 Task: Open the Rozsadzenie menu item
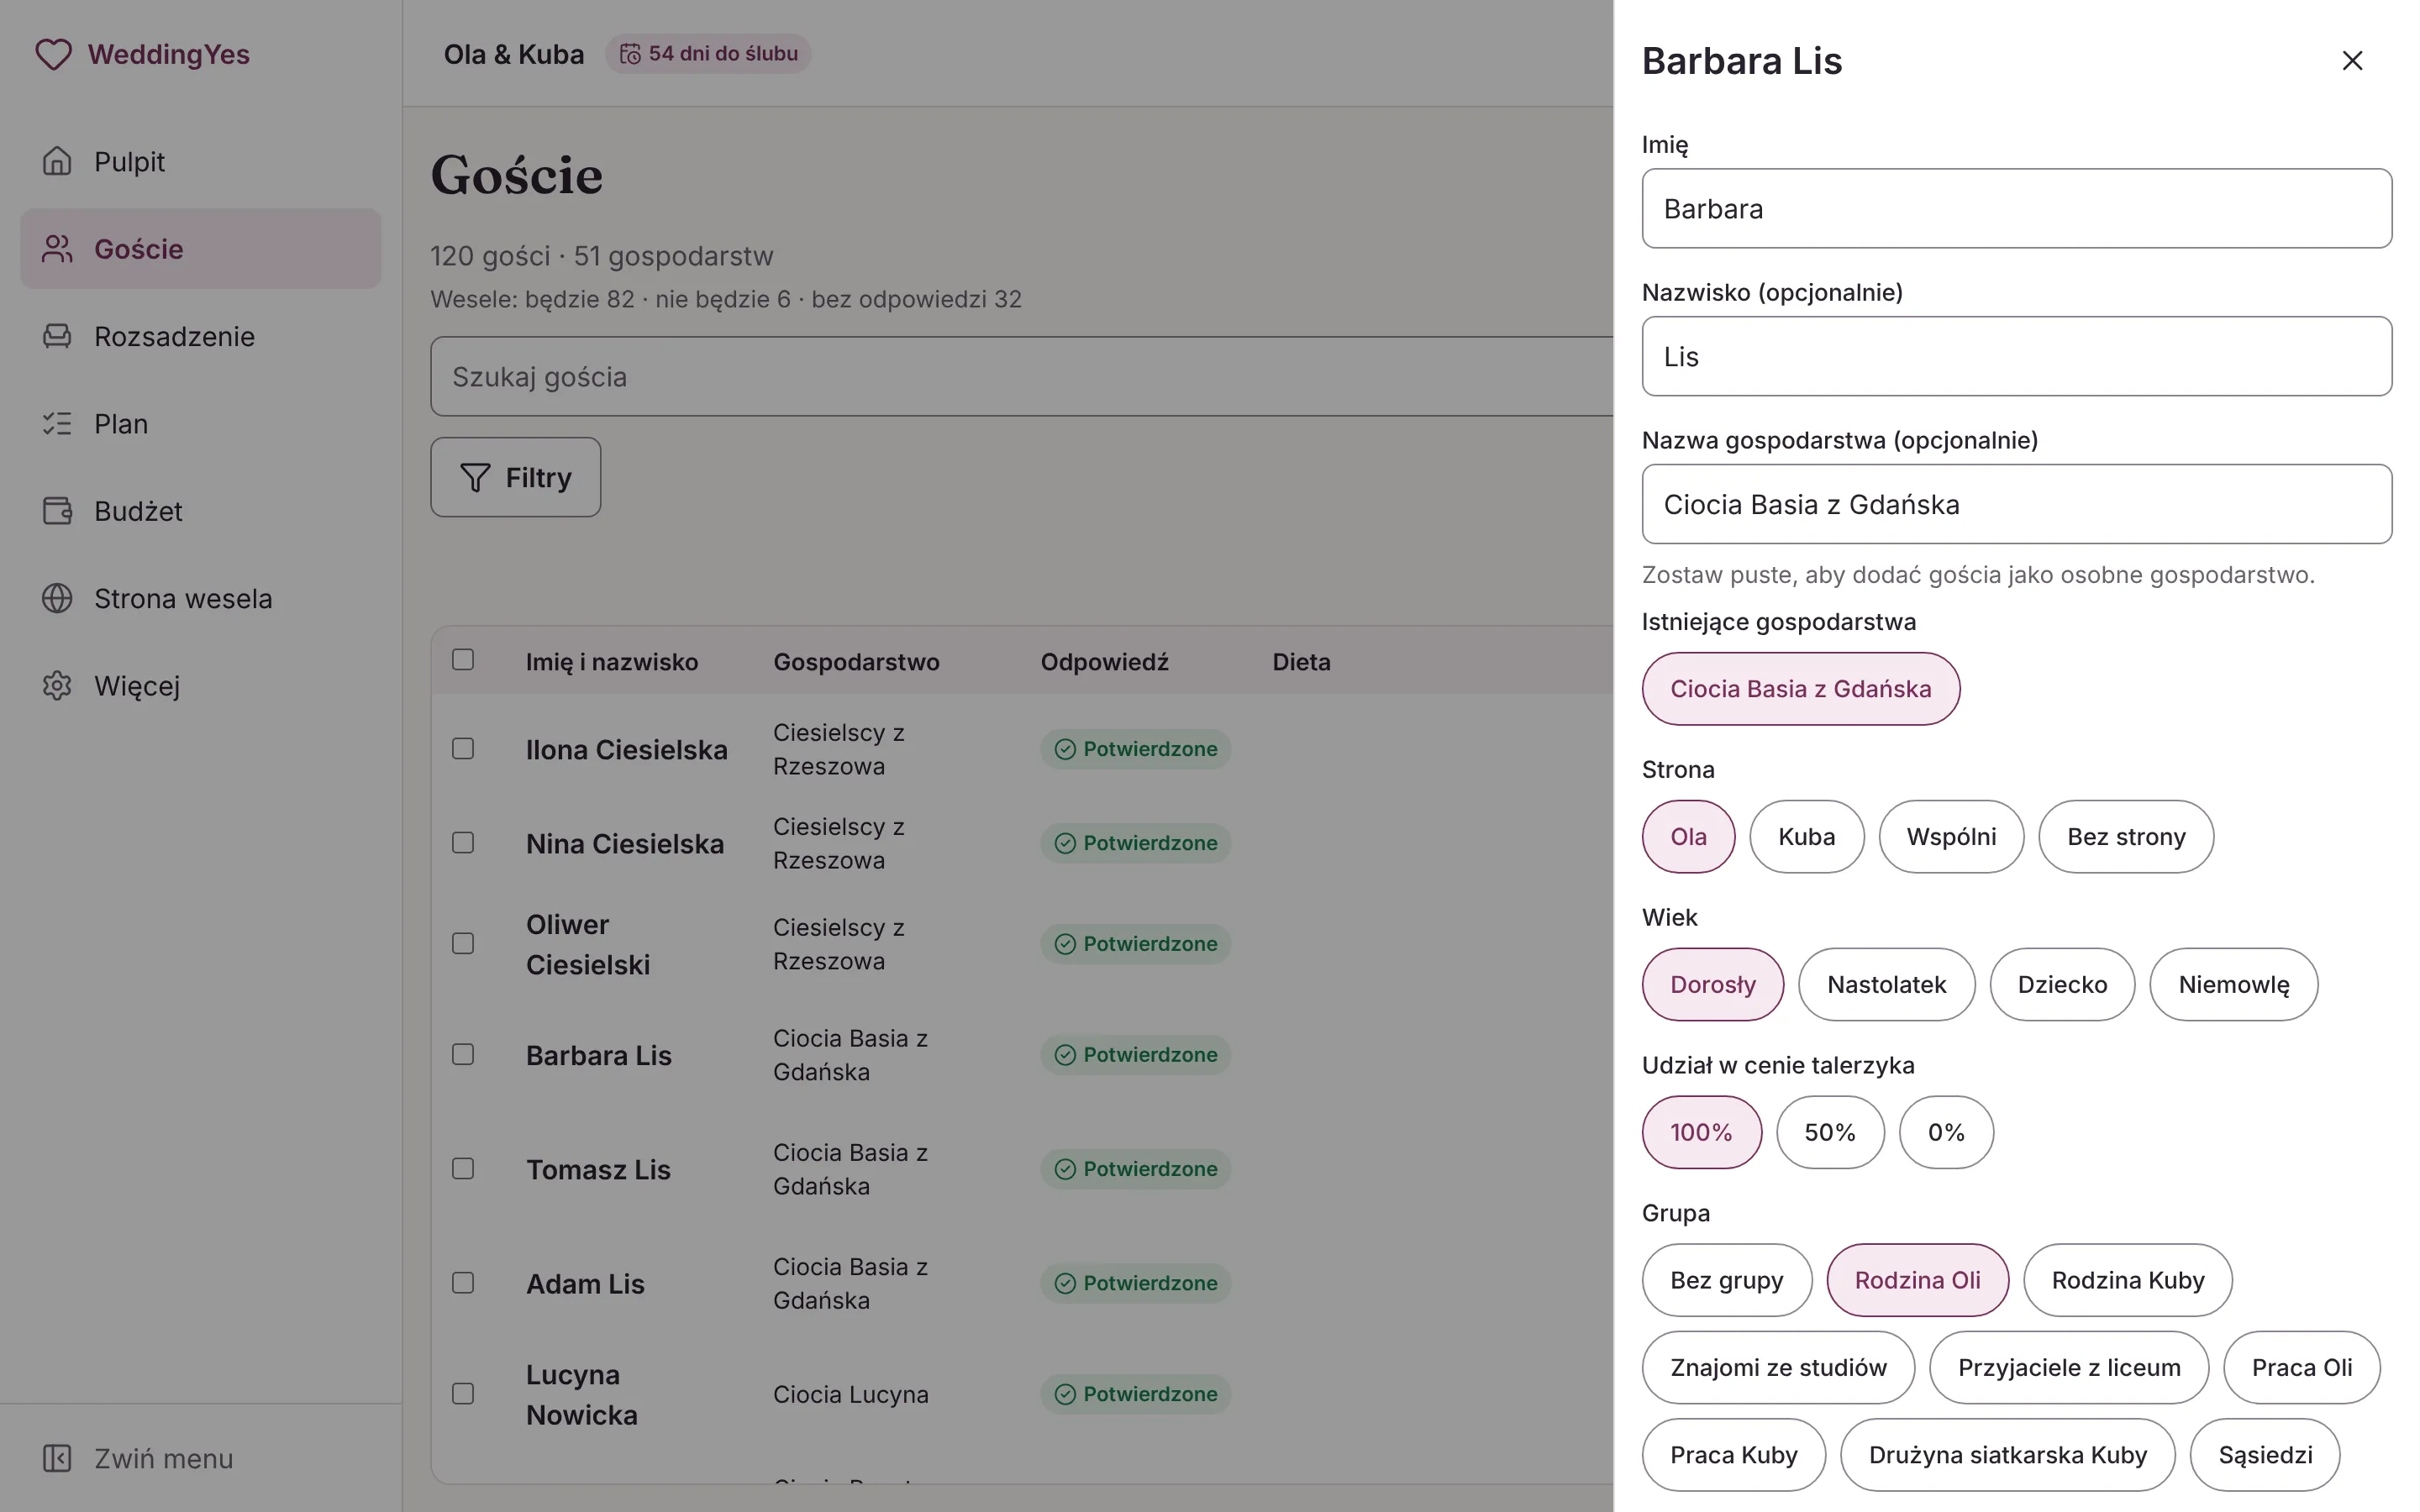point(201,336)
